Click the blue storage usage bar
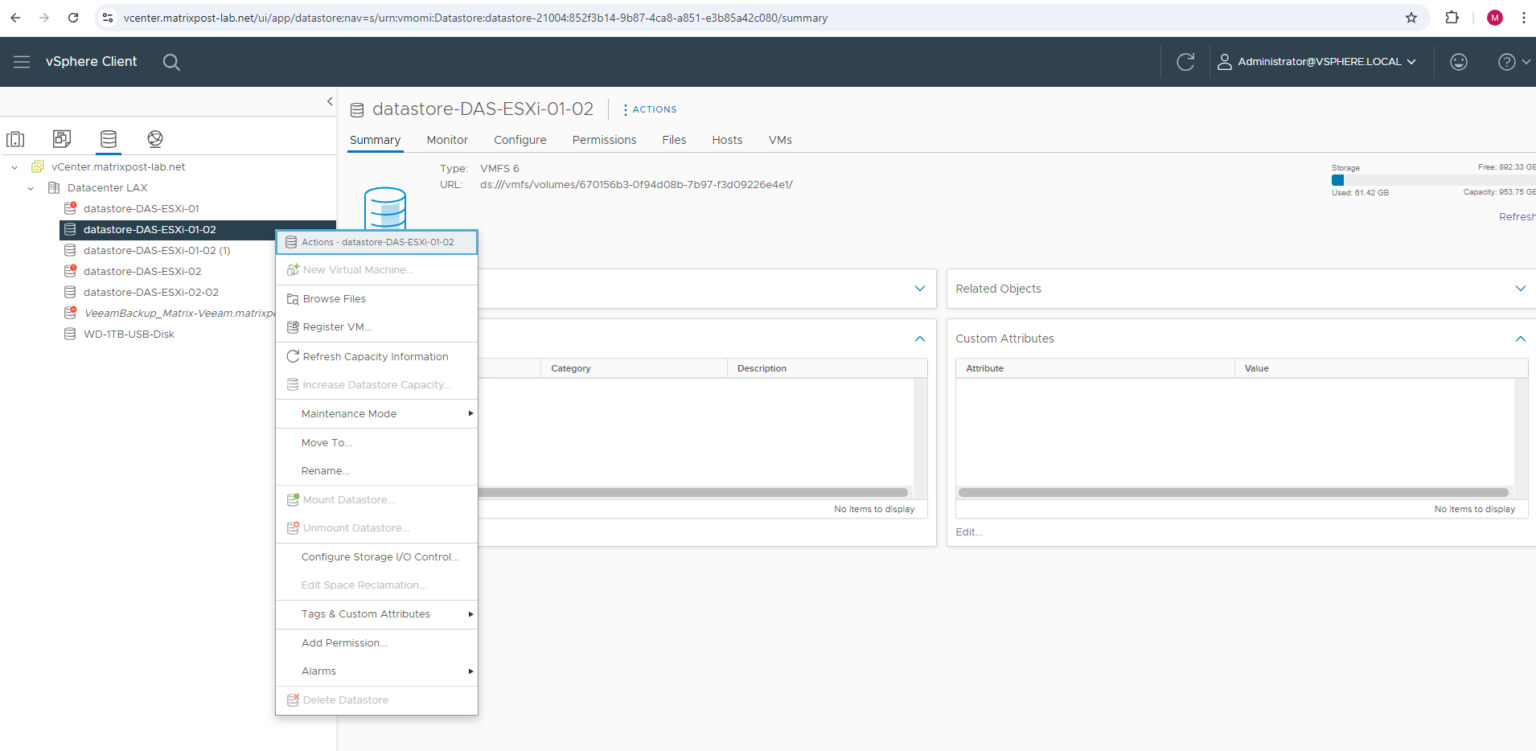 (x=1339, y=180)
